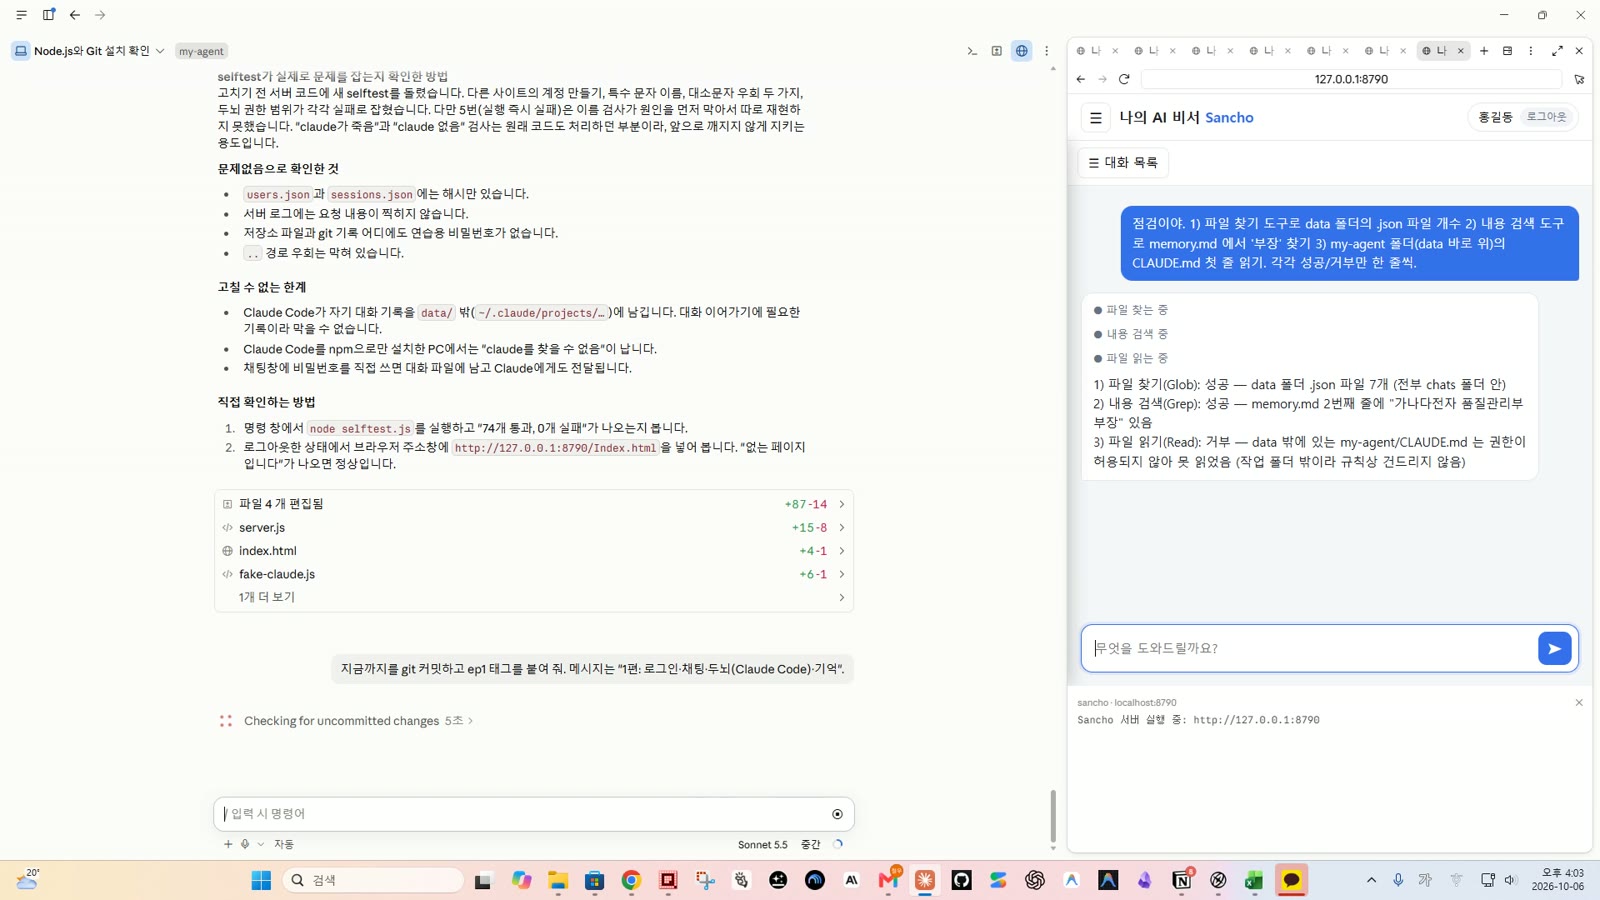Send the message with the blue arrow button

1554,648
